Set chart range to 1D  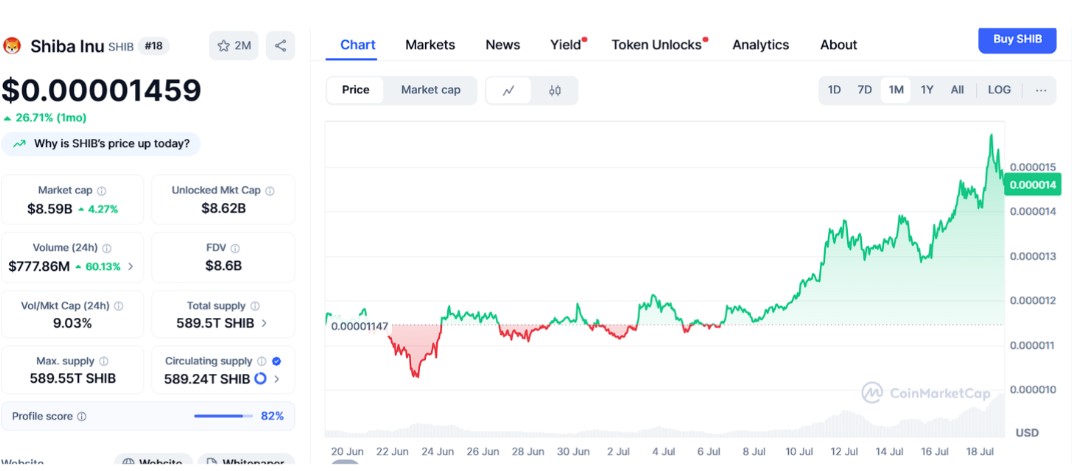834,90
